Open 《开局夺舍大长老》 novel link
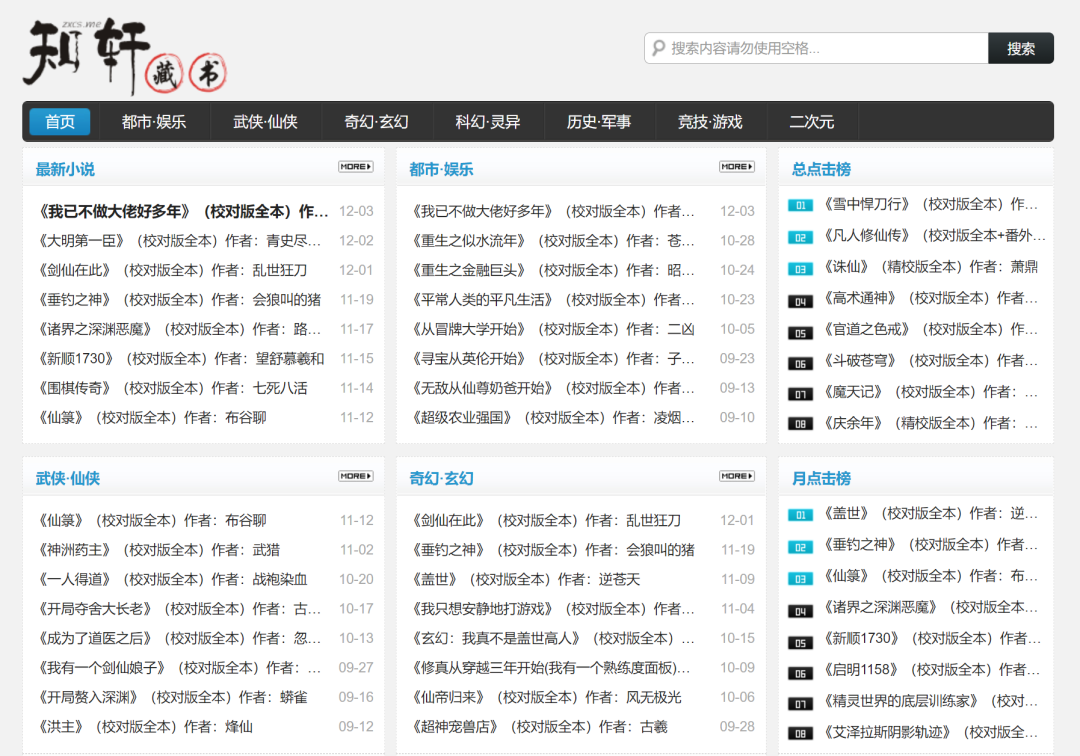The width and height of the screenshot is (1080, 756). (179, 609)
